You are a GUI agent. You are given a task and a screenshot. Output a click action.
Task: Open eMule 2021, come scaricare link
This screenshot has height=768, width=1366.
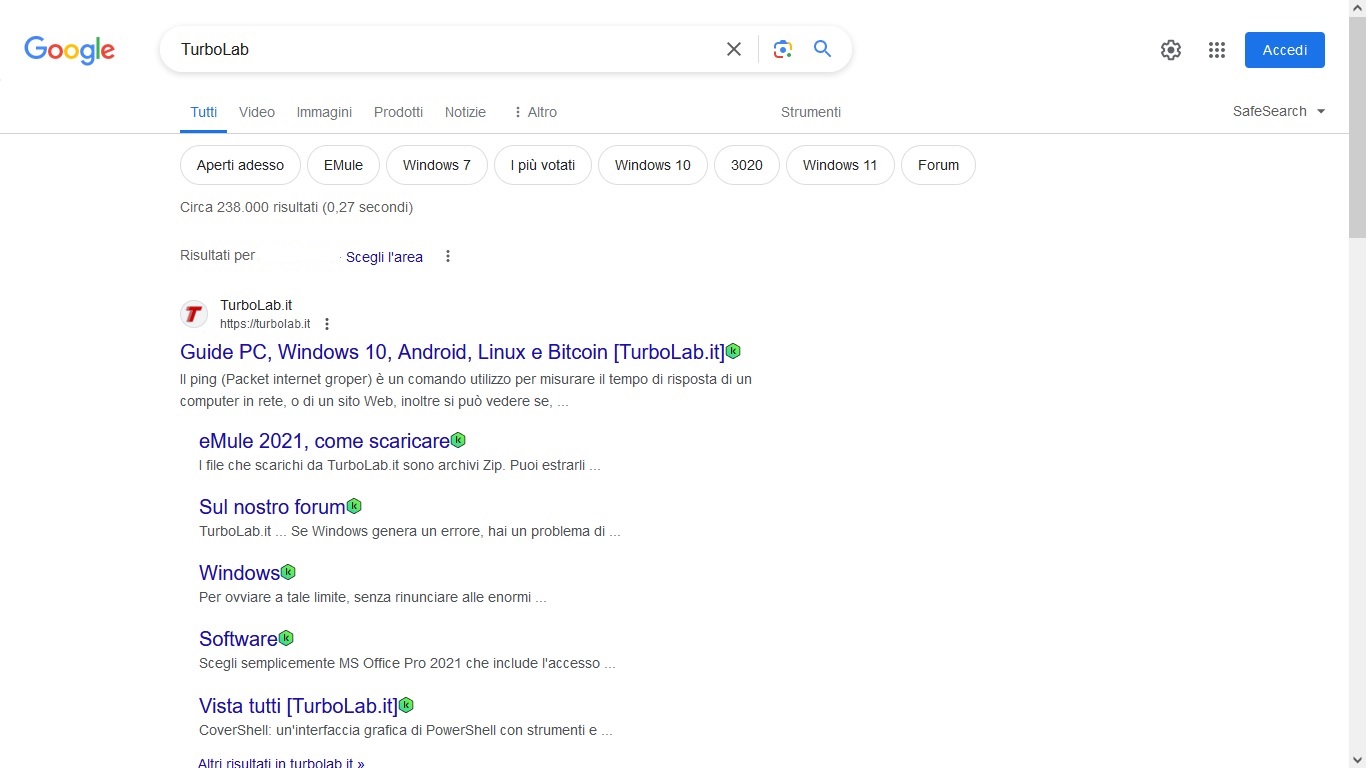pos(324,441)
